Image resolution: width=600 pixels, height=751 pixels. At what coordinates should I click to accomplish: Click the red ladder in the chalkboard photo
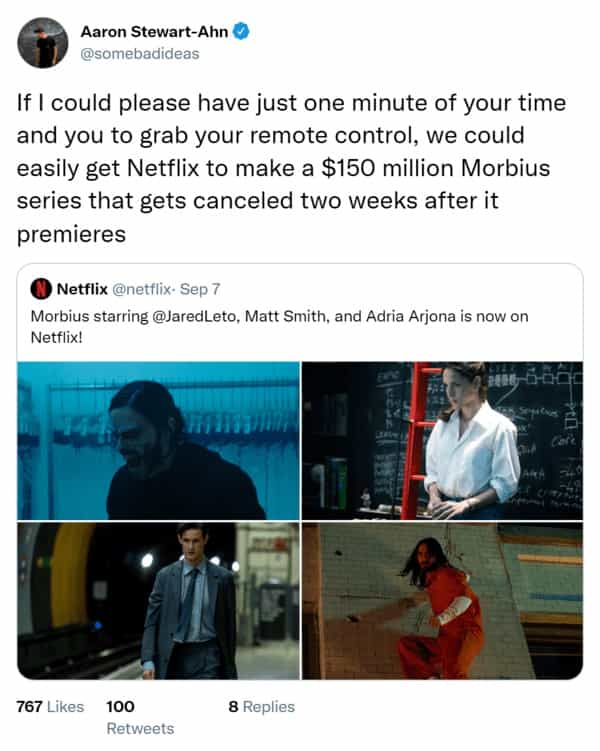coord(418,441)
